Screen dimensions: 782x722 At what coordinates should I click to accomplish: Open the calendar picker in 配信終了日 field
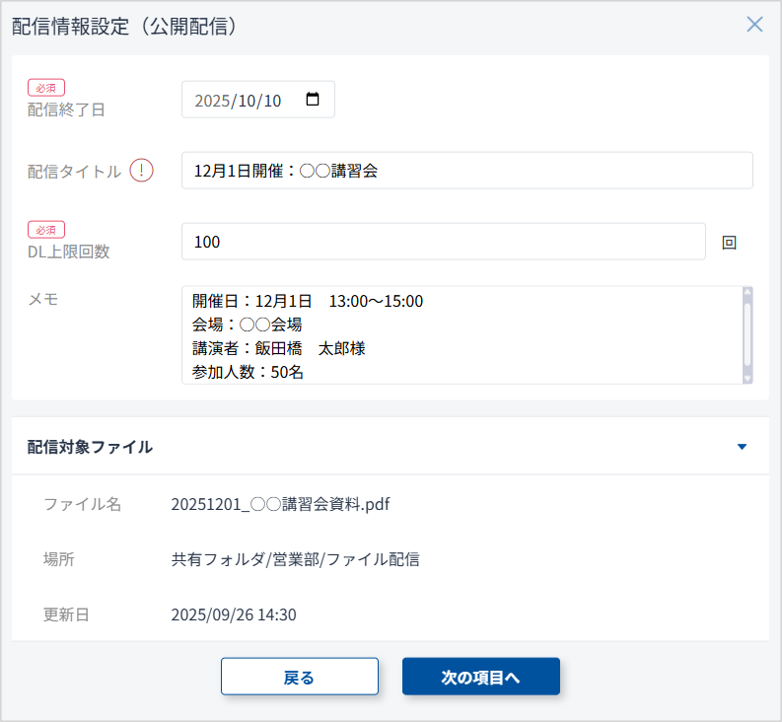point(313,100)
